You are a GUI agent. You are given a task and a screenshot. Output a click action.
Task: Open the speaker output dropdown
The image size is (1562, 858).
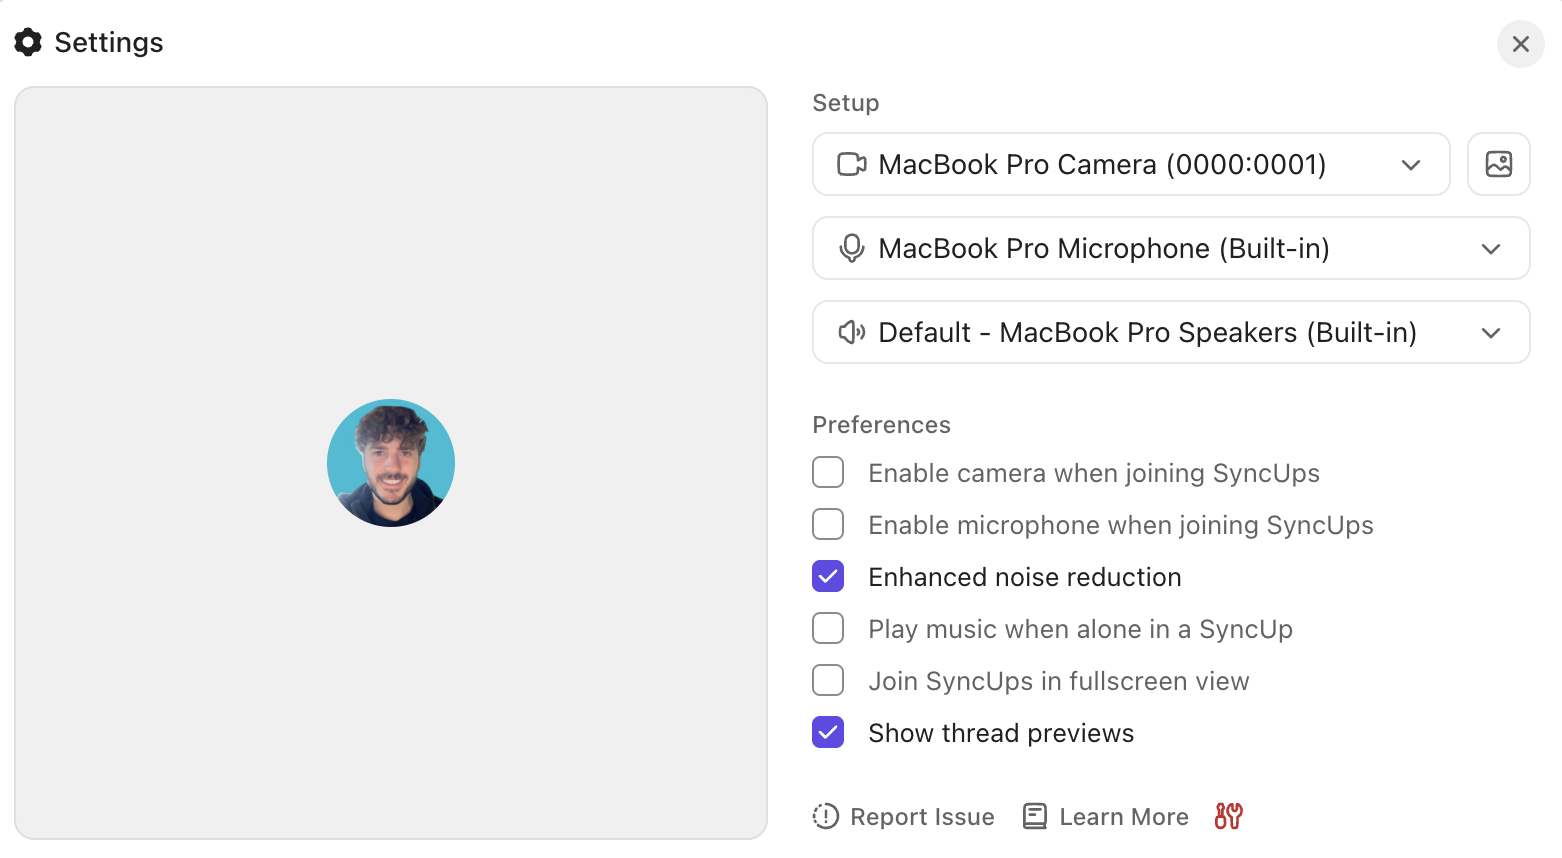1490,332
